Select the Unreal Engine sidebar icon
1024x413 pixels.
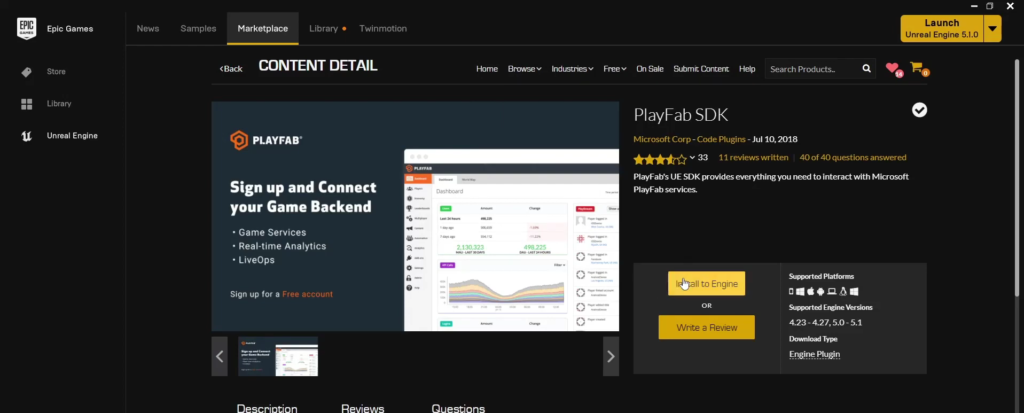coord(26,136)
